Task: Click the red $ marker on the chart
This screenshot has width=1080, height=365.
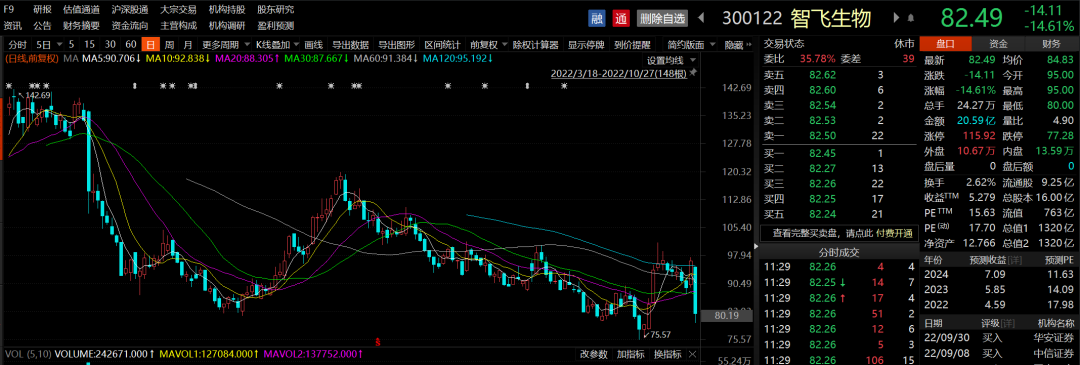Action: (377, 341)
